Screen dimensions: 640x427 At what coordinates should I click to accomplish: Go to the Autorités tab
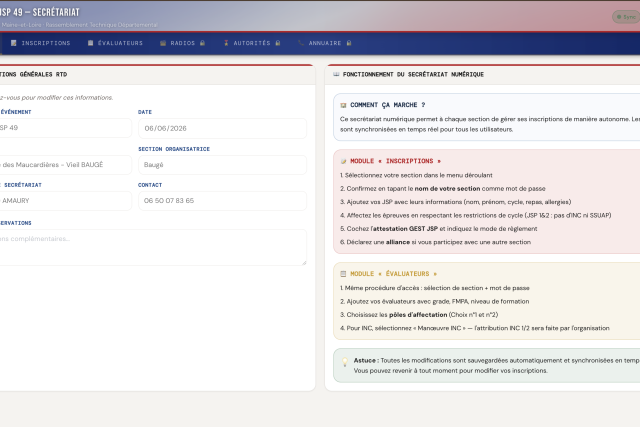point(252,43)
